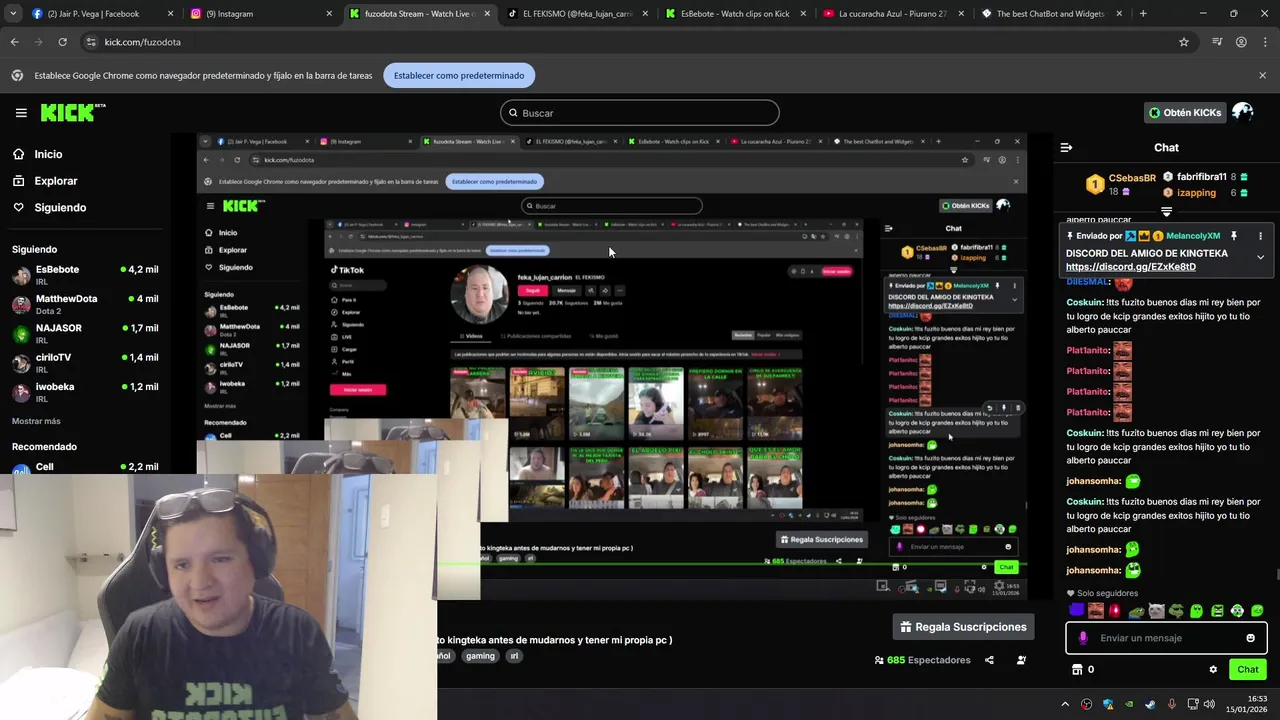Click the gaming tag
Screen dimensions: 1280x720
pyautogui.click(x=480, y=656)
